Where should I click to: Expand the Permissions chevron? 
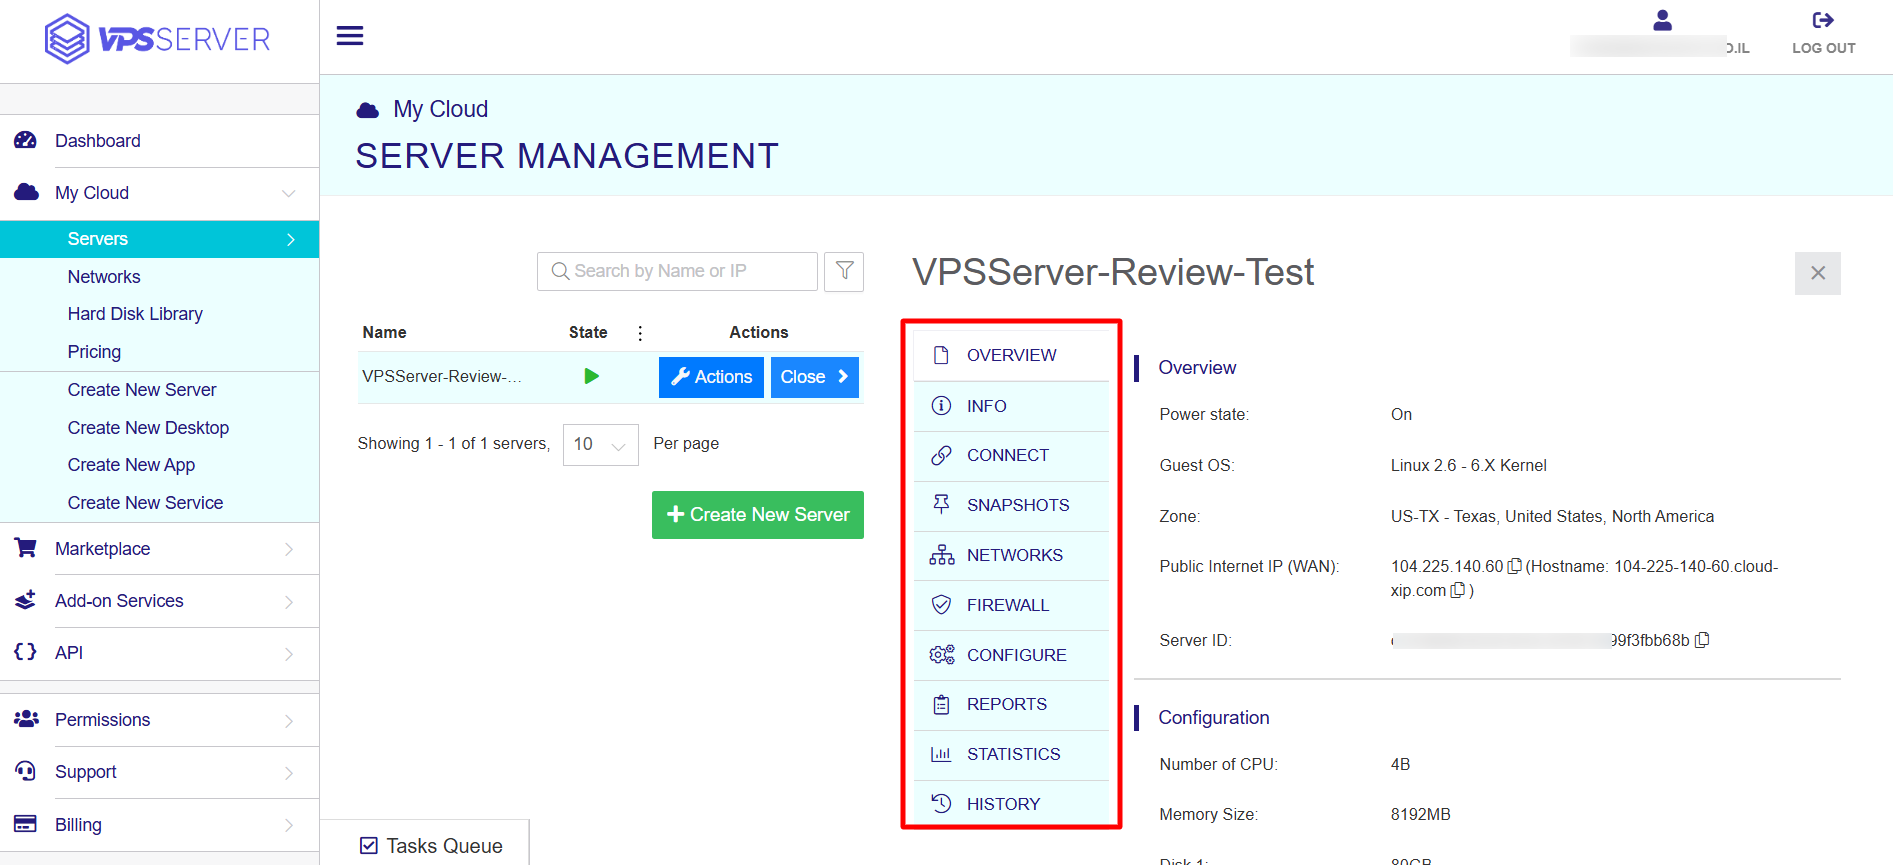click(x=289, y=720)
